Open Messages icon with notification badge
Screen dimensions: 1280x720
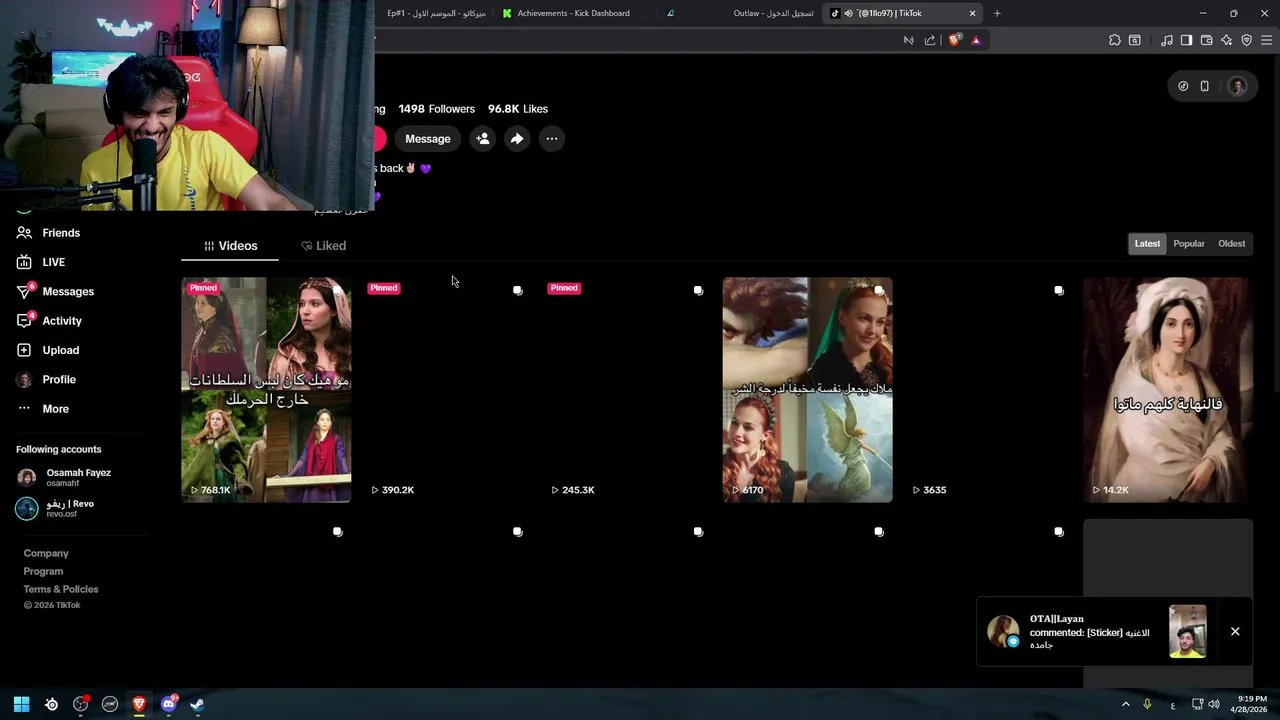[25, 291]
